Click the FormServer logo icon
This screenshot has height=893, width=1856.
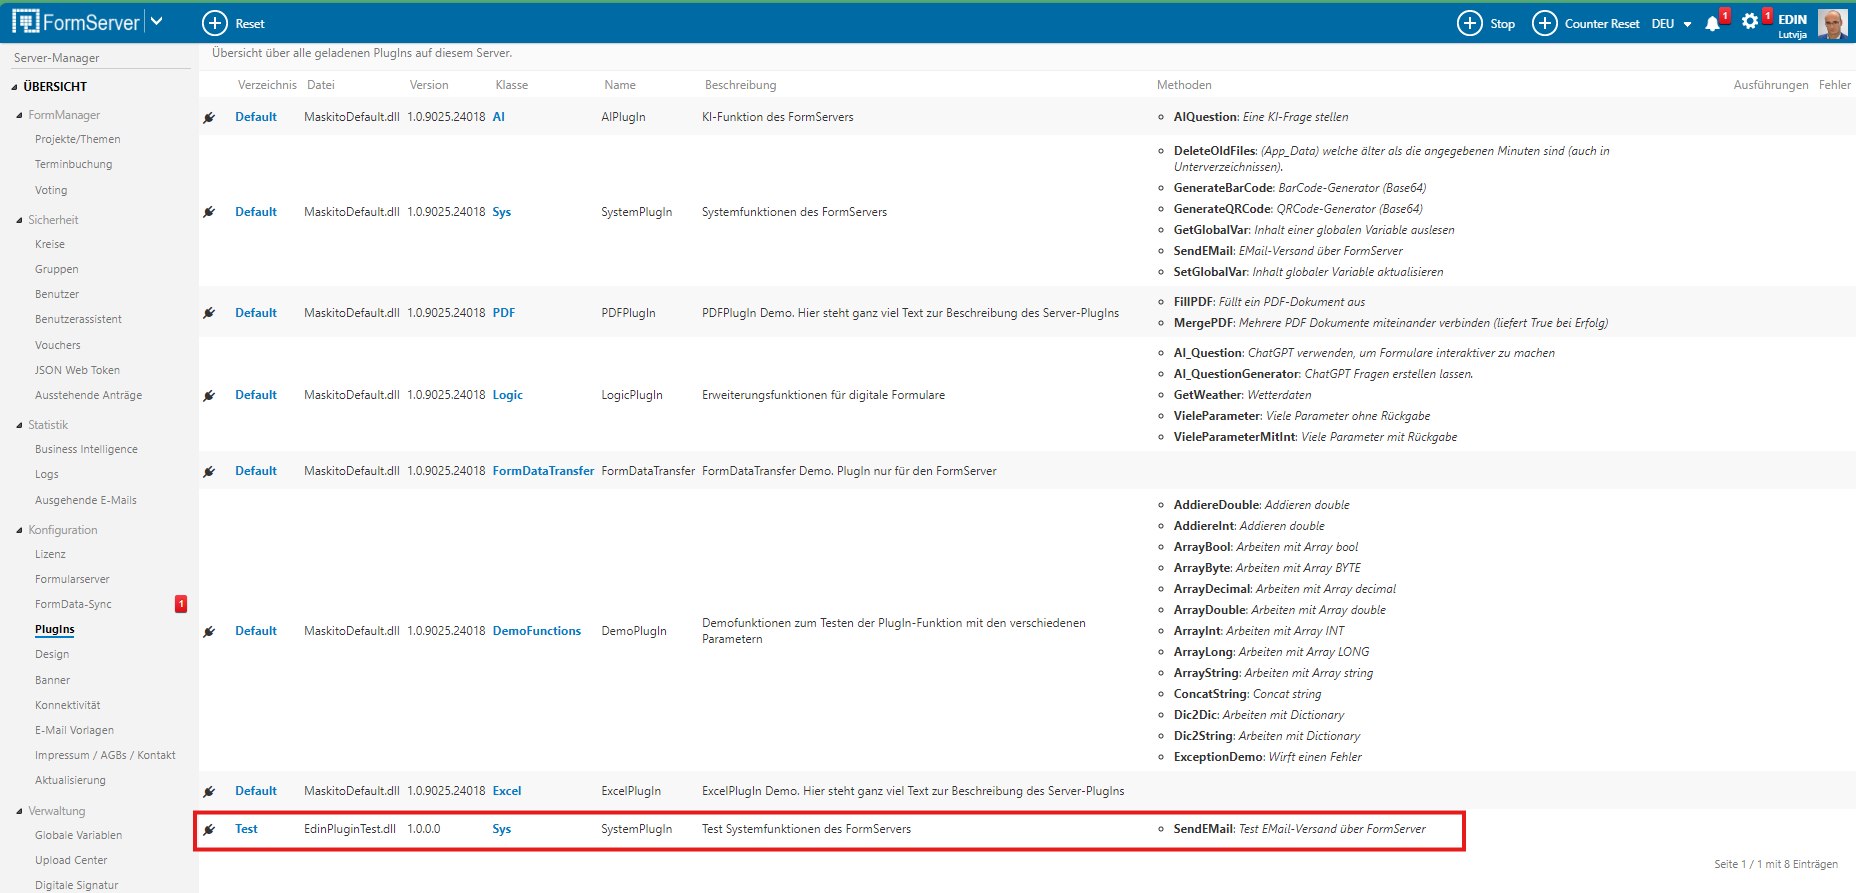pos(26,22)
